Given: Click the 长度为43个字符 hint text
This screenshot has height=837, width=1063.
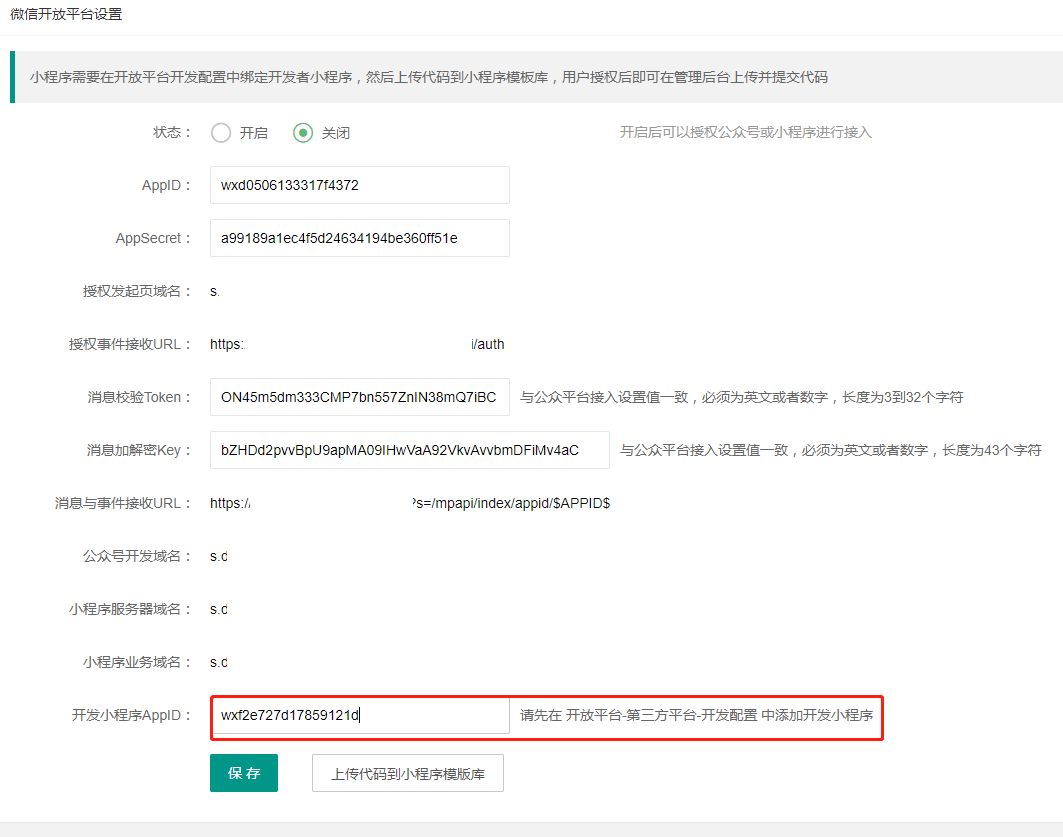Looking at the screenshot, I should coord(830,450).
